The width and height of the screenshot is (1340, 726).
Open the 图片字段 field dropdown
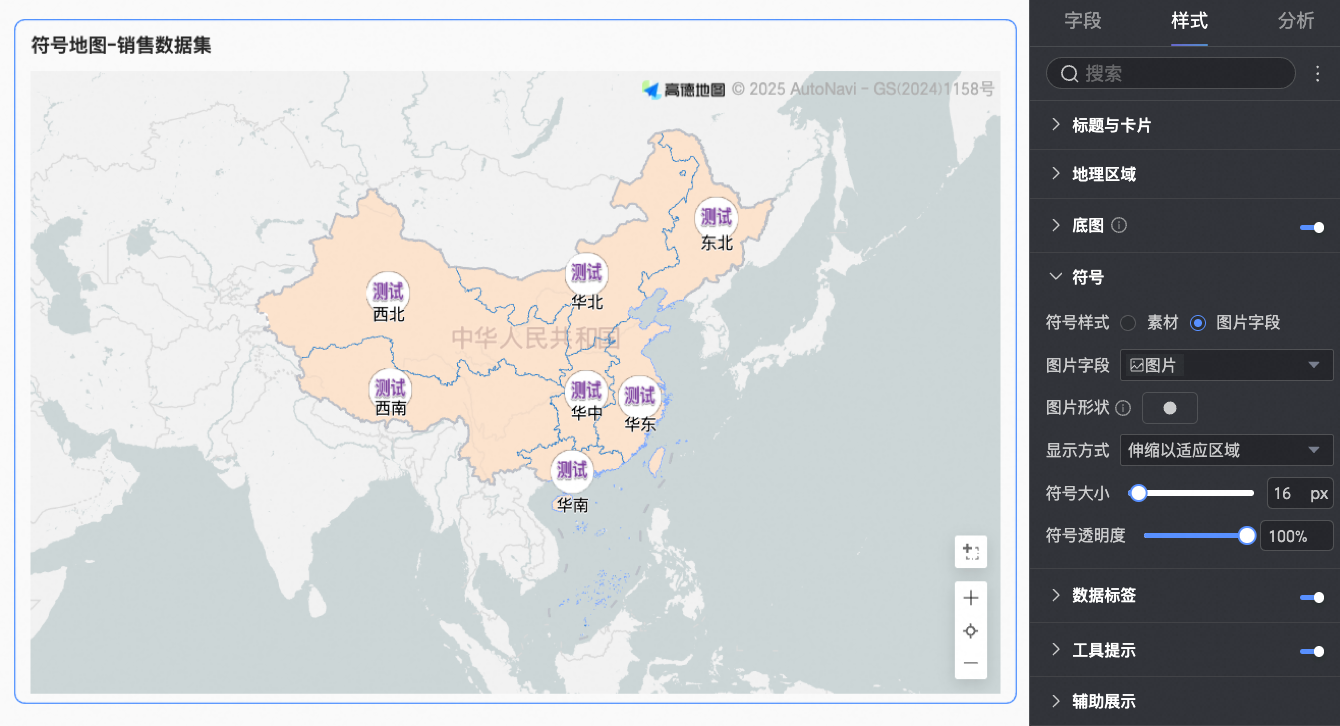pos(1227,365)
